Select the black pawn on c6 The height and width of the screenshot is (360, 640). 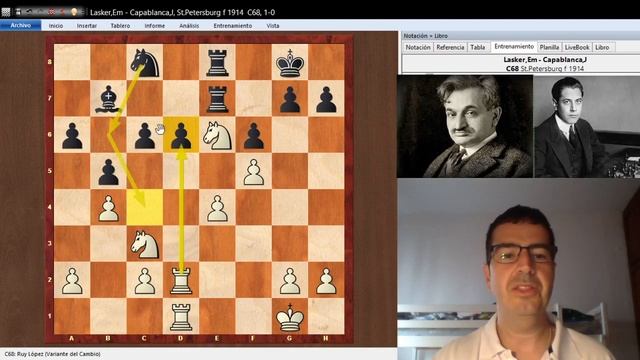pyautogui.click(x=144, y=135)
